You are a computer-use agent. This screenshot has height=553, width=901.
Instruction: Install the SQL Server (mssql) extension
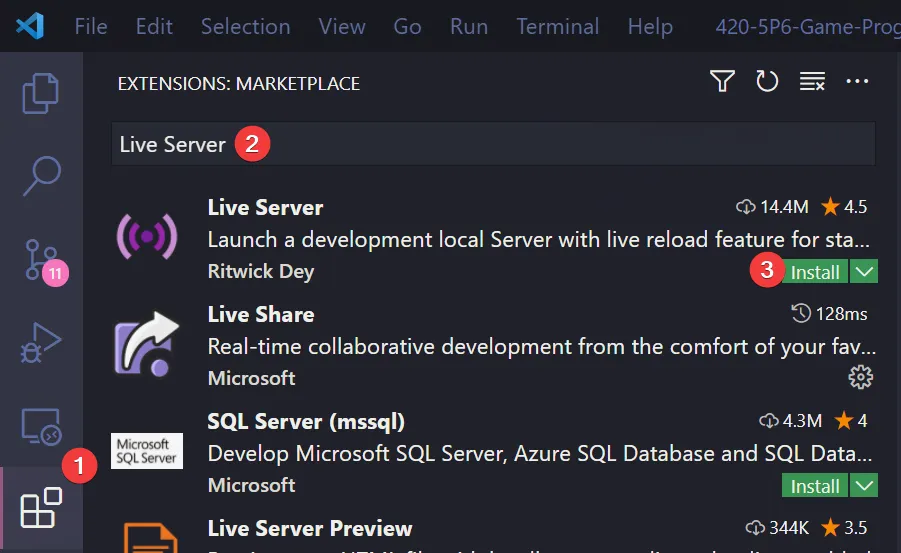click(815, 486)
